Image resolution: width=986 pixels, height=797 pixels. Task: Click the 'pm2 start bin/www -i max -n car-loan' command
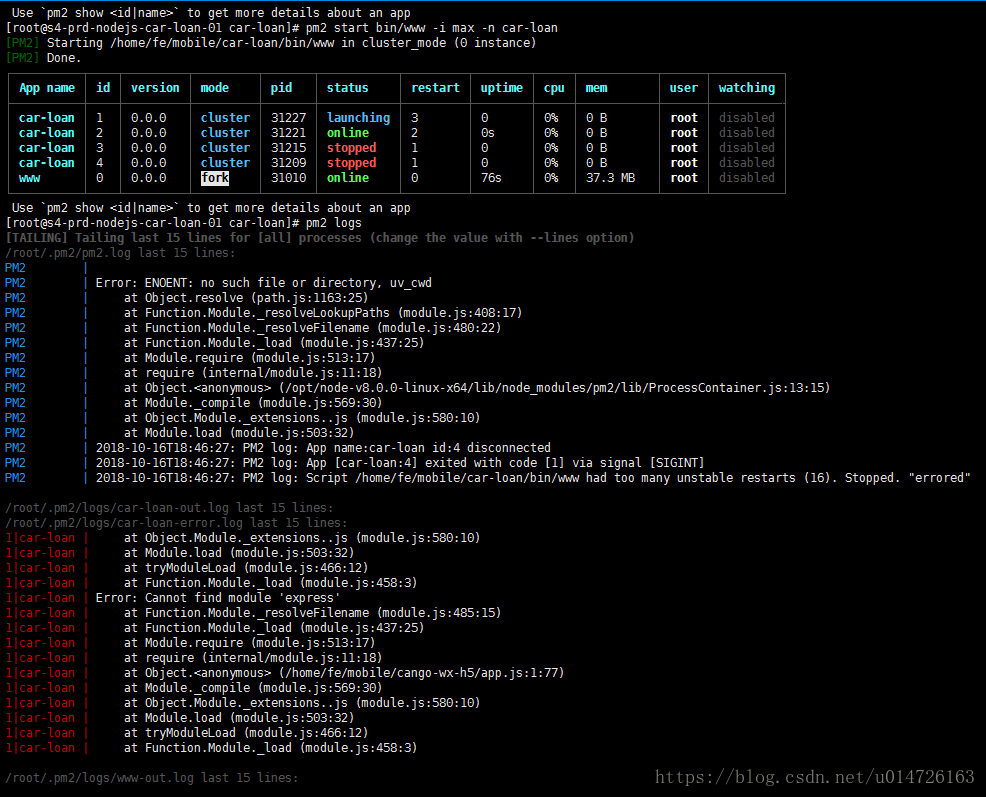[x=431, y=28]
